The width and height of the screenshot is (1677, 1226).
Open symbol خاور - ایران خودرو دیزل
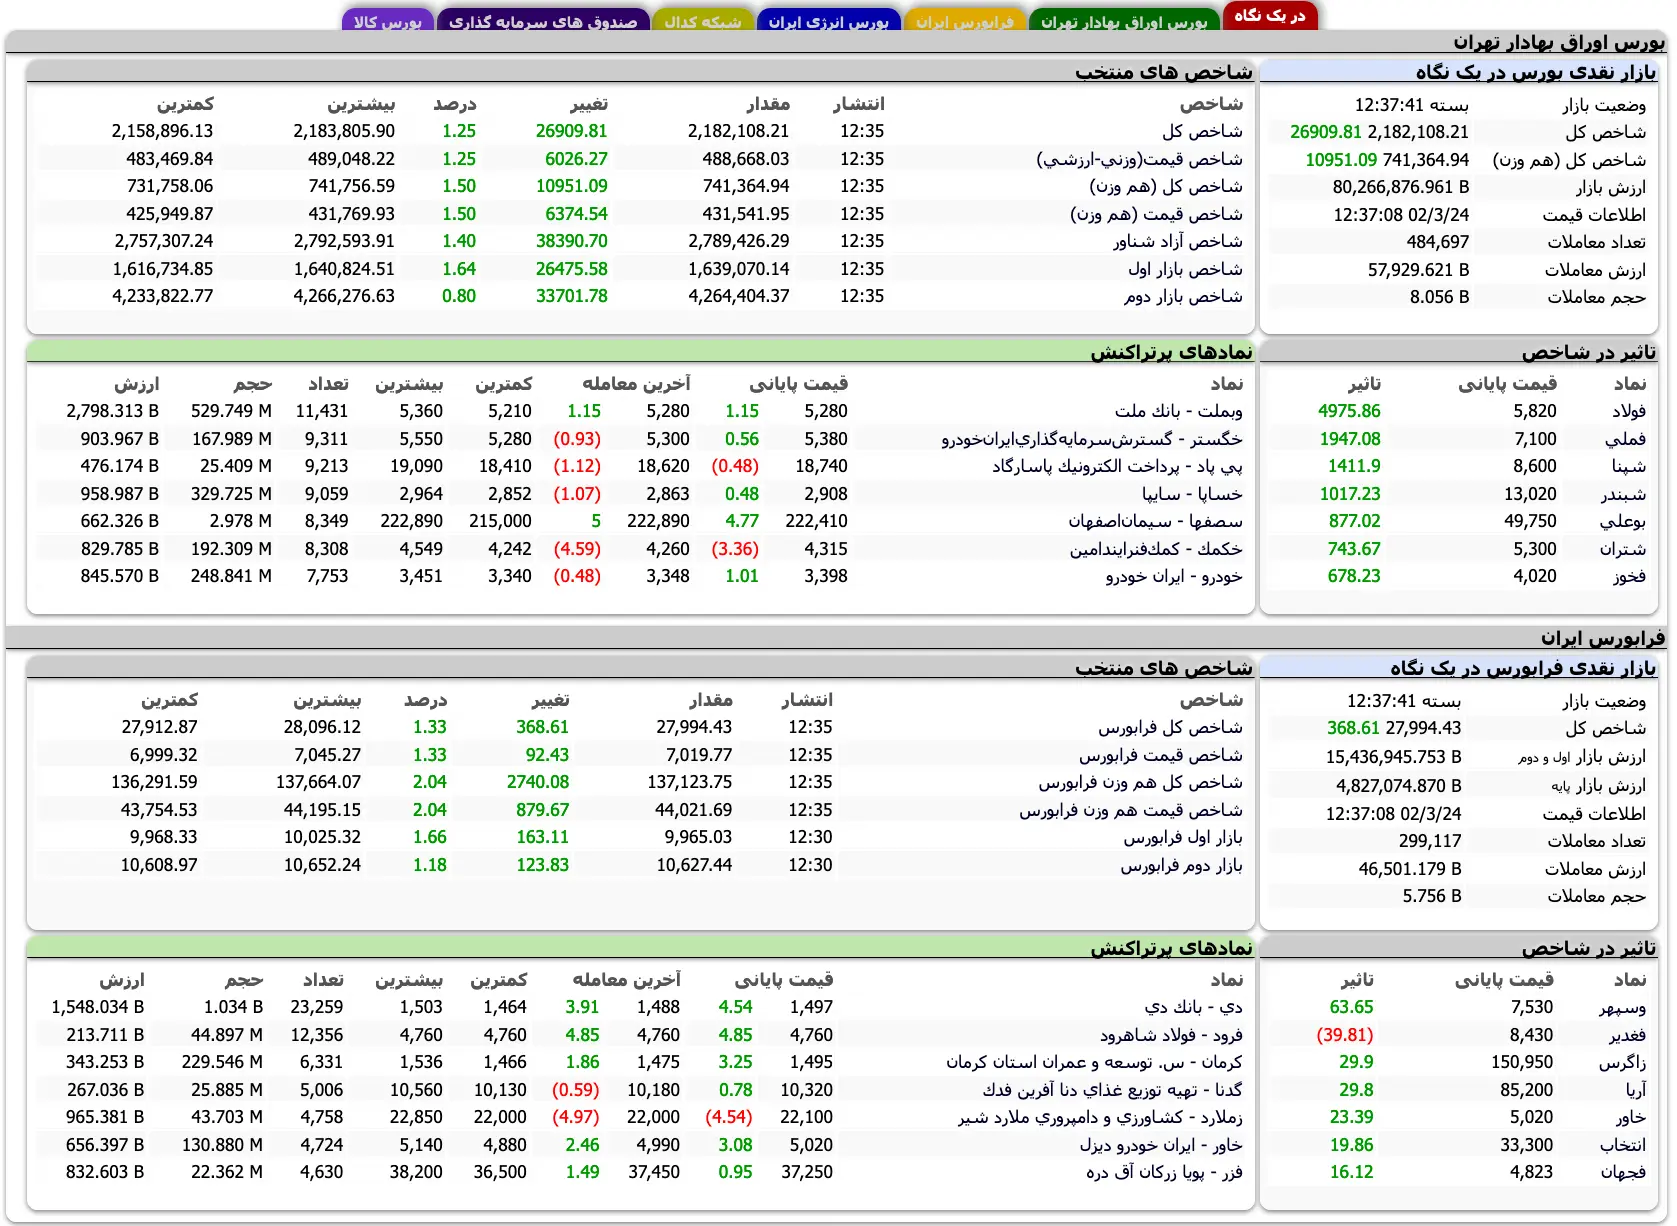tap(1160, 1145)
